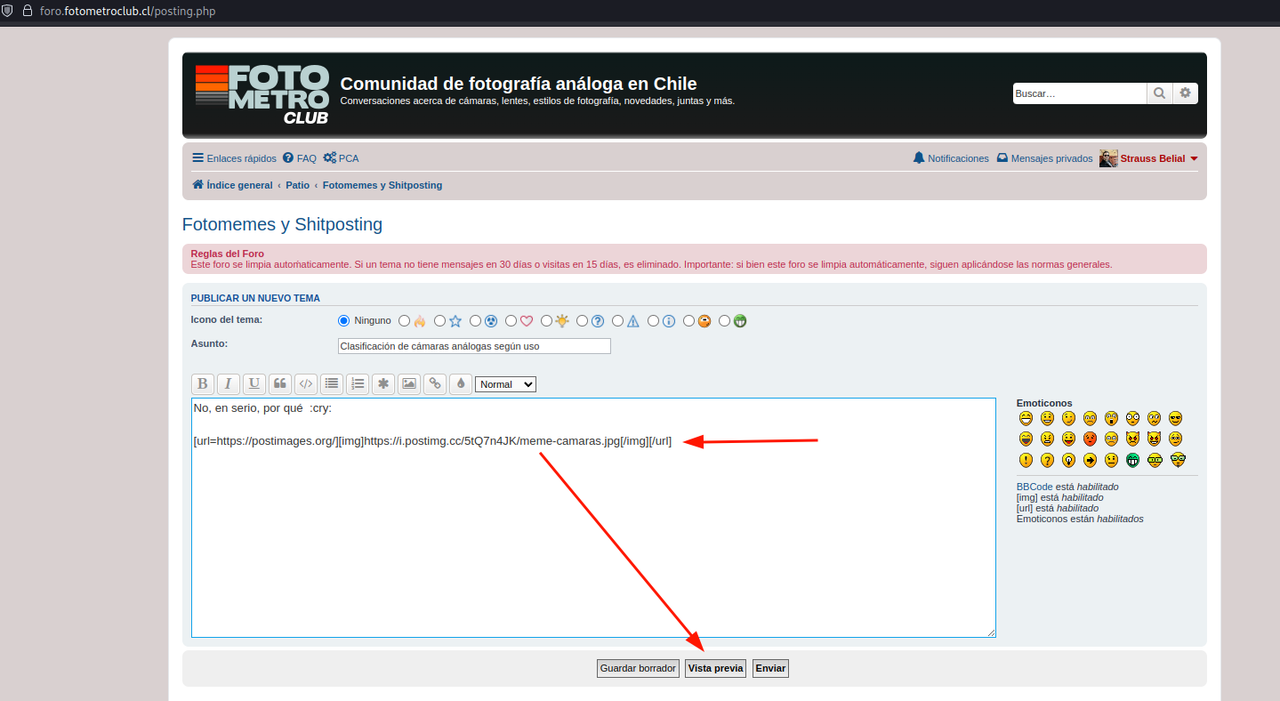Select the orange face topic icon radio
This screenshot has width=1280, height=701.
(x=689, y=321)
